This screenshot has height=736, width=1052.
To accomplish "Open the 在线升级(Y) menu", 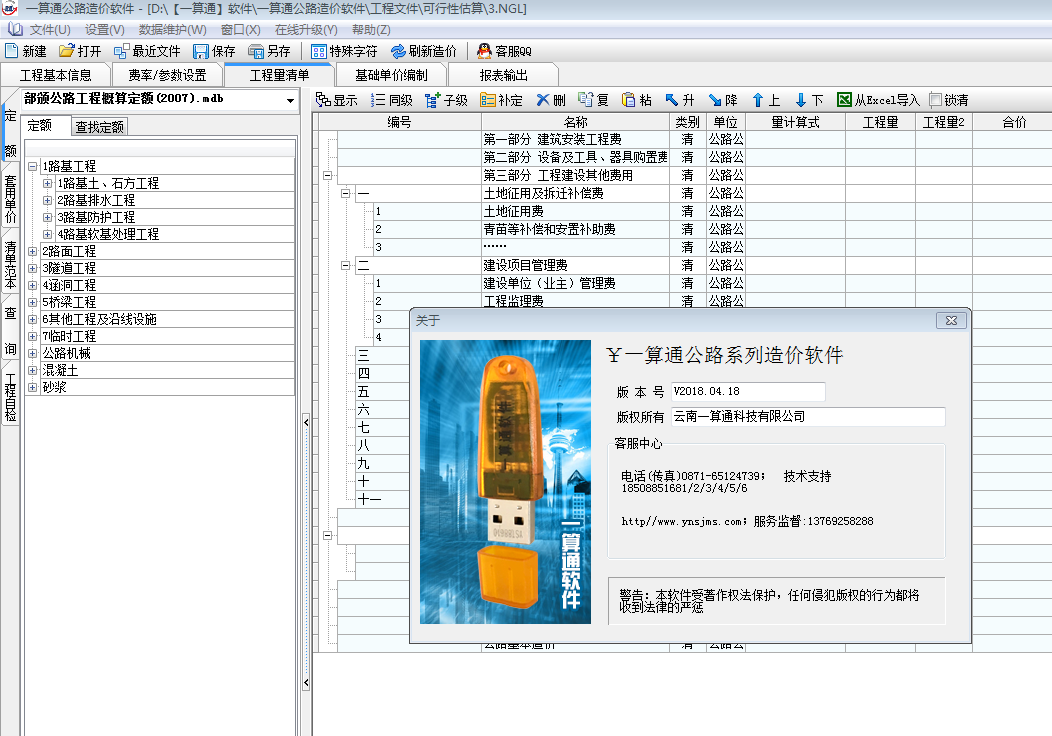I will point(306,30).
